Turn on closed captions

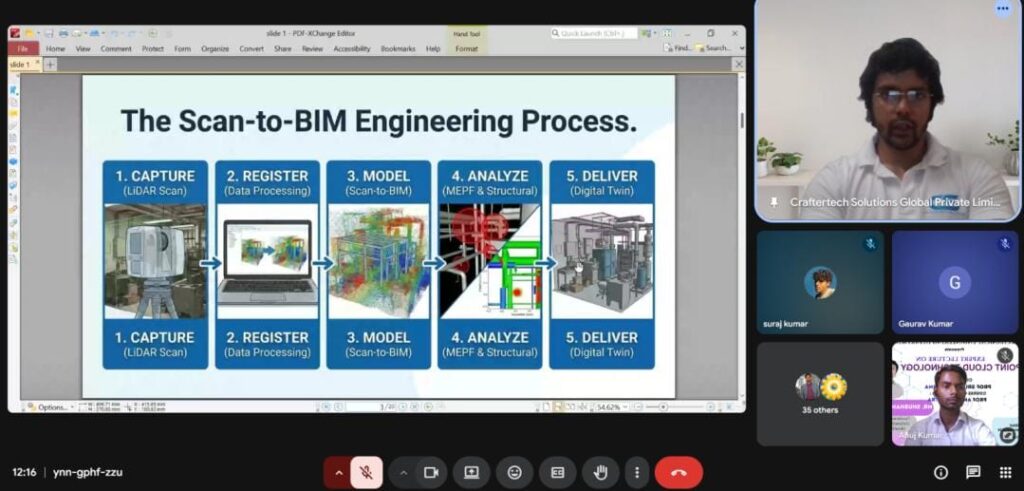[557, 472]
